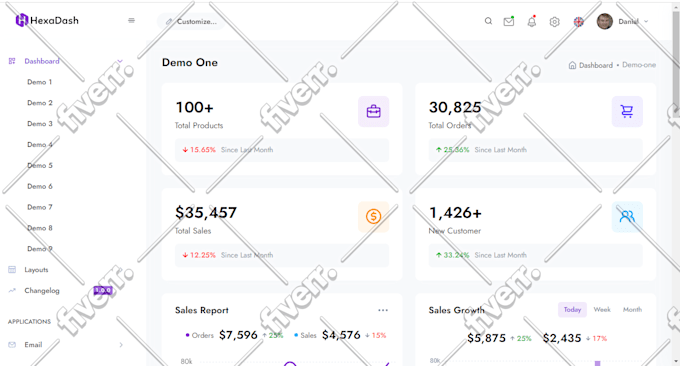Click the 1,426+ New Customer value
Viewport: 680px width, 366px height.
pos(455,212)
